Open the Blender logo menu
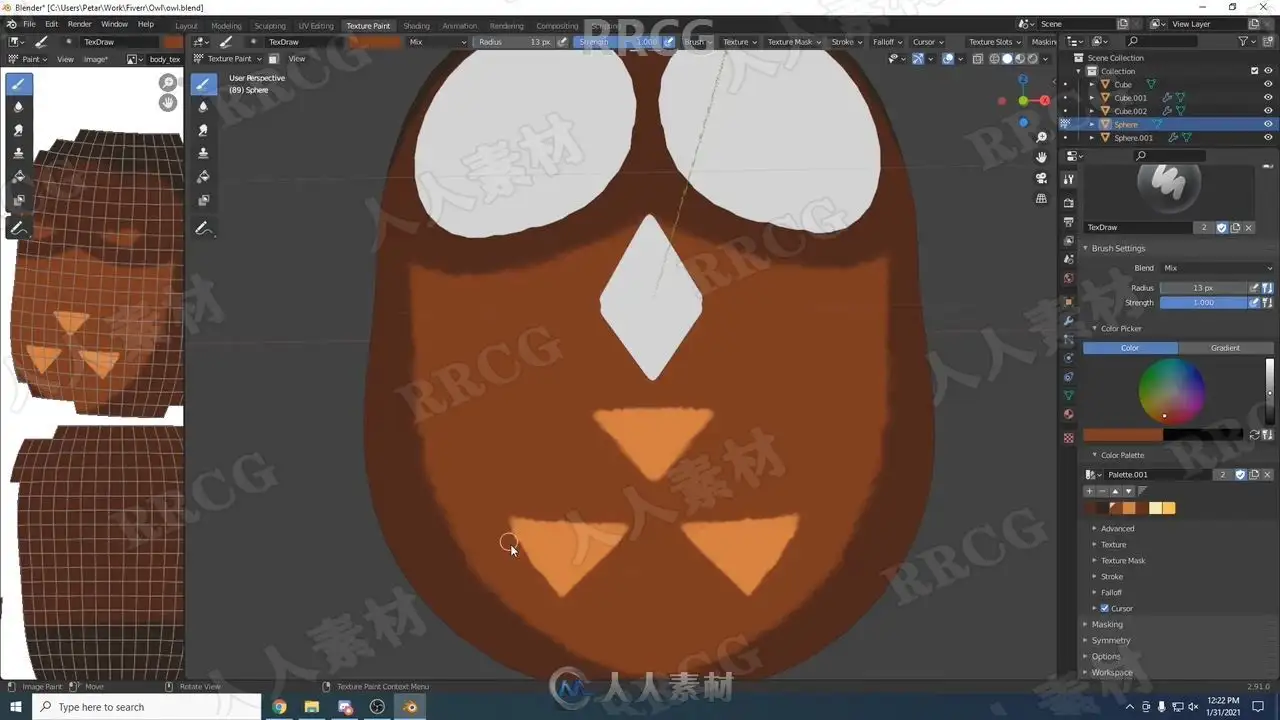The height and width of the screenshot is (720, 1280). (x=11, y=24)
